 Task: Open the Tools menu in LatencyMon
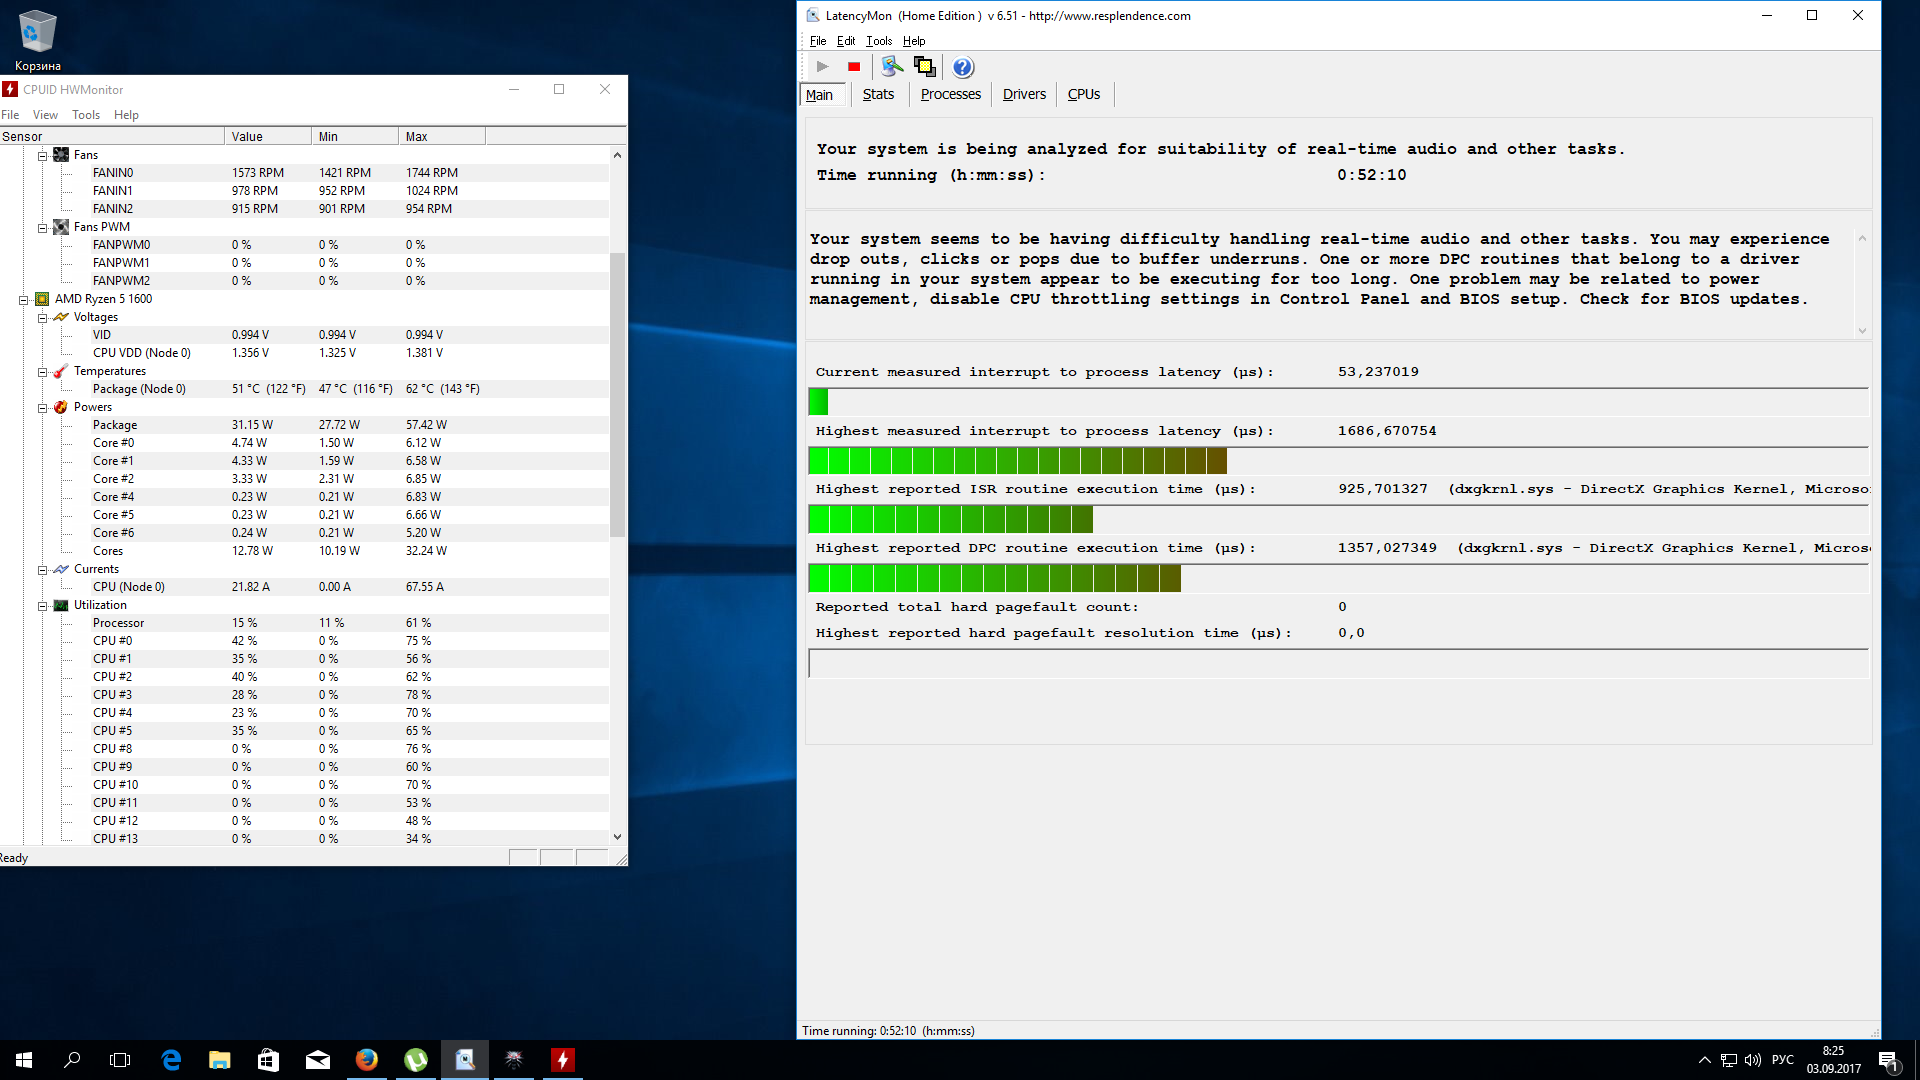tap(878, 41)
